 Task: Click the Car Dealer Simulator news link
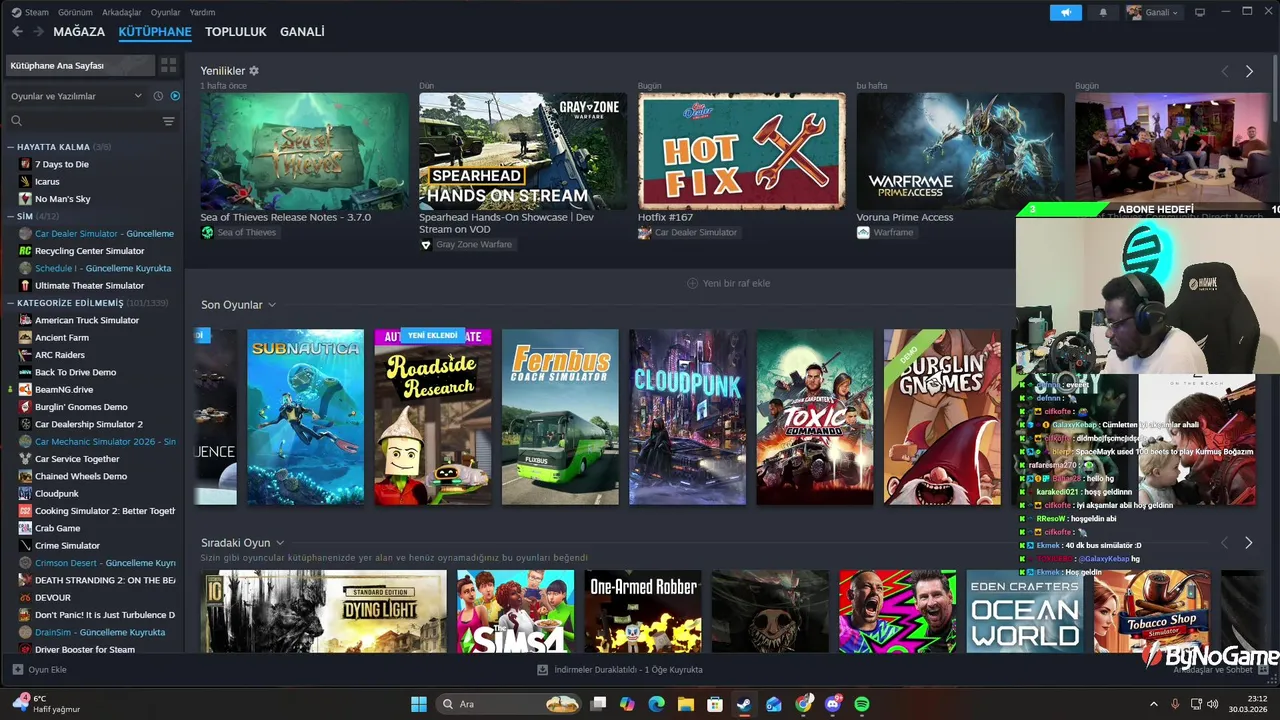click(688, 232)
